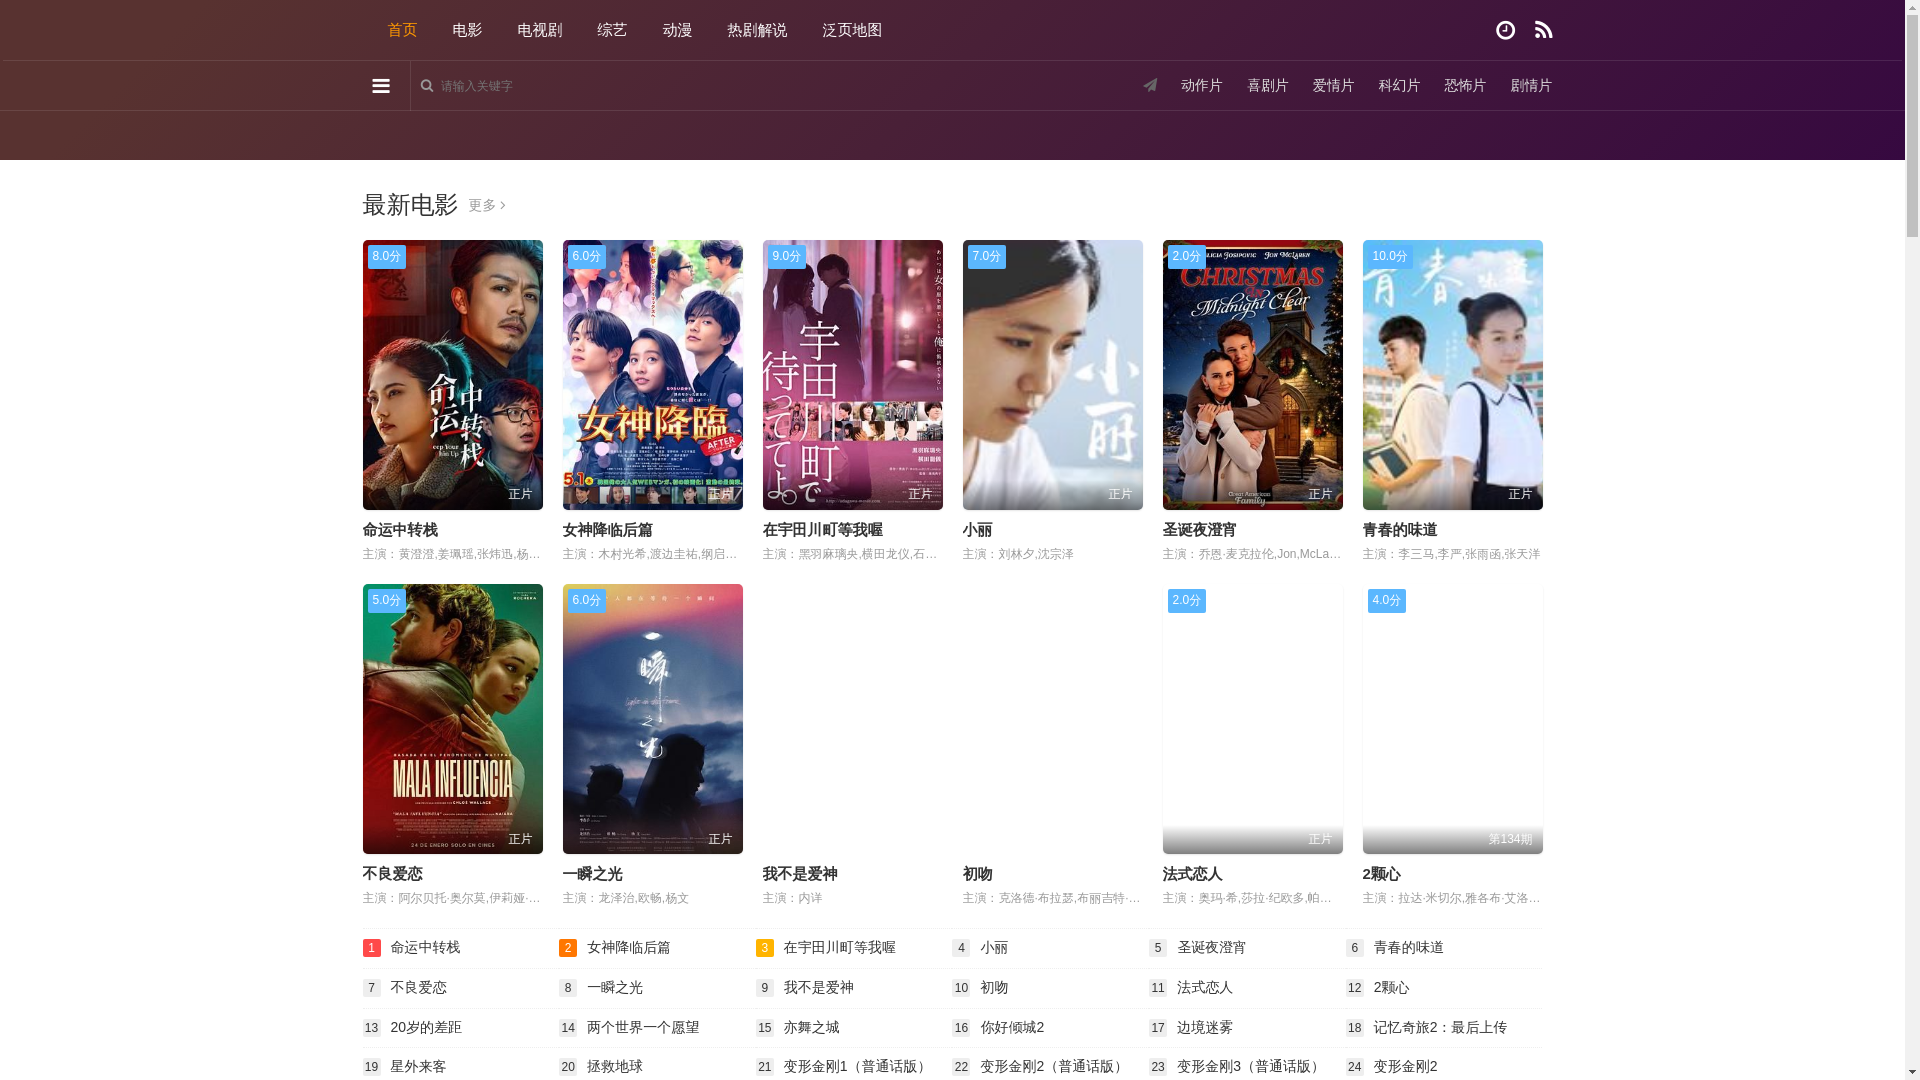Select ranked item 24 变形金刚2

click(1405, 1066)
